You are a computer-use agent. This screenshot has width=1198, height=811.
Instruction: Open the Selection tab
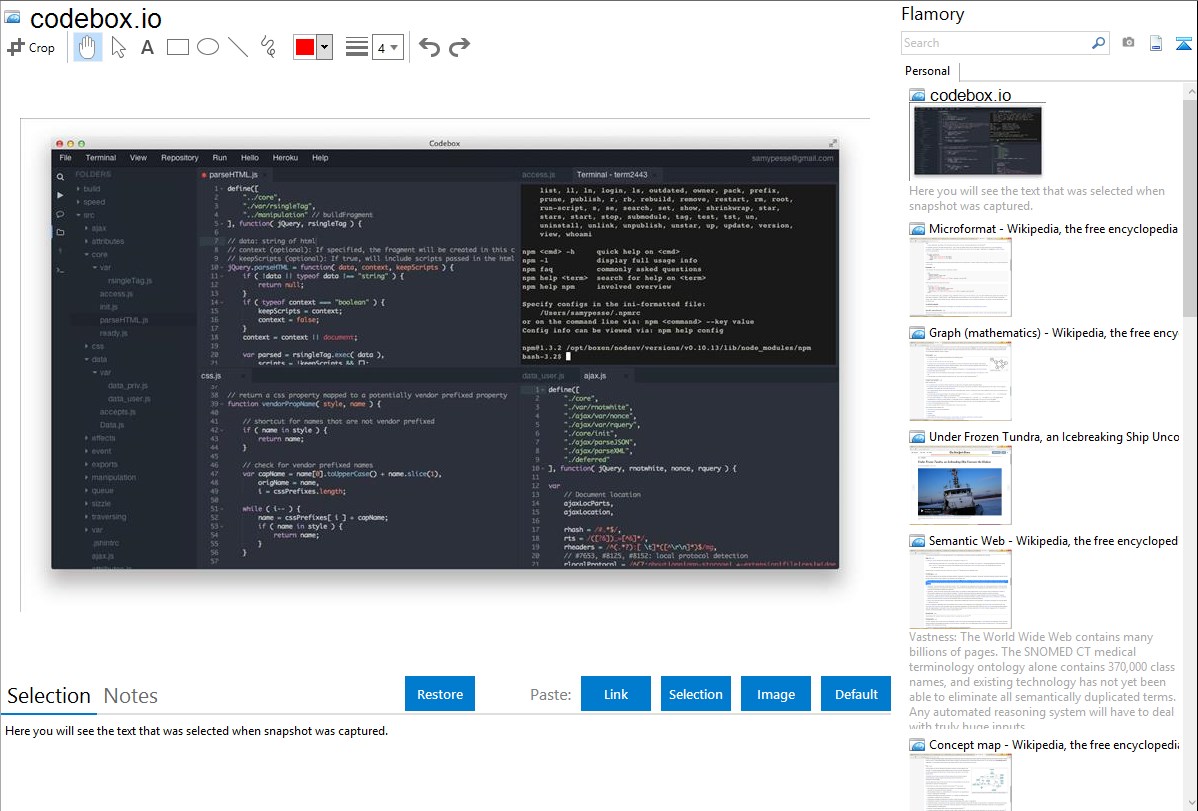pos(49,696)
